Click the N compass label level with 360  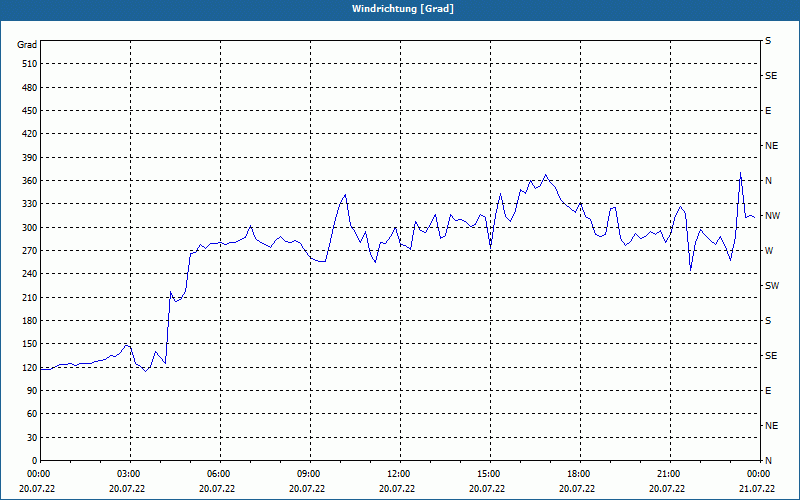coord(769,181)
